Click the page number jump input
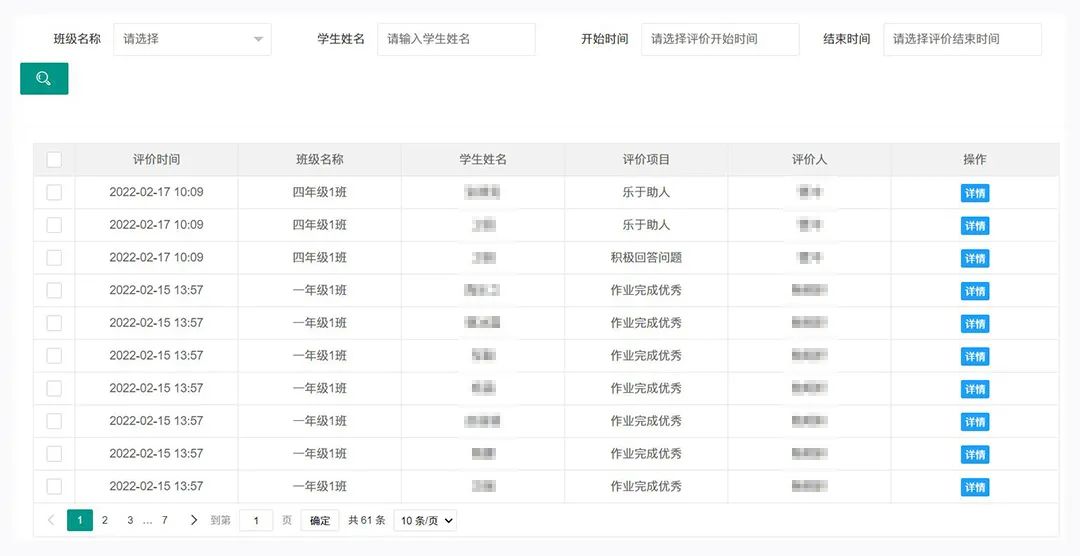Image resolution: width=1080 pixels, height=556 pixels. click(x=256, y=521)
